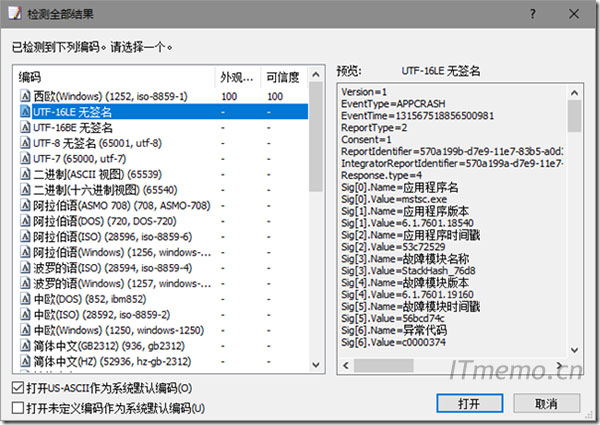Sort by the 外观... column header

[238, 77]
